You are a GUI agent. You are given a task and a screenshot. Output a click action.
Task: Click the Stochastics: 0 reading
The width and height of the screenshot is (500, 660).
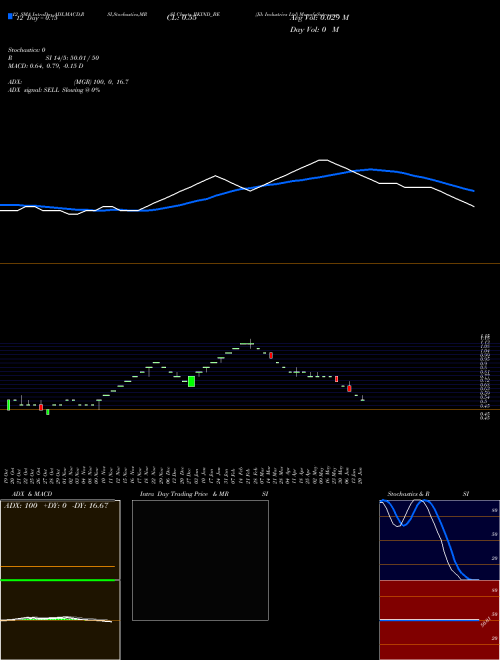27,50
